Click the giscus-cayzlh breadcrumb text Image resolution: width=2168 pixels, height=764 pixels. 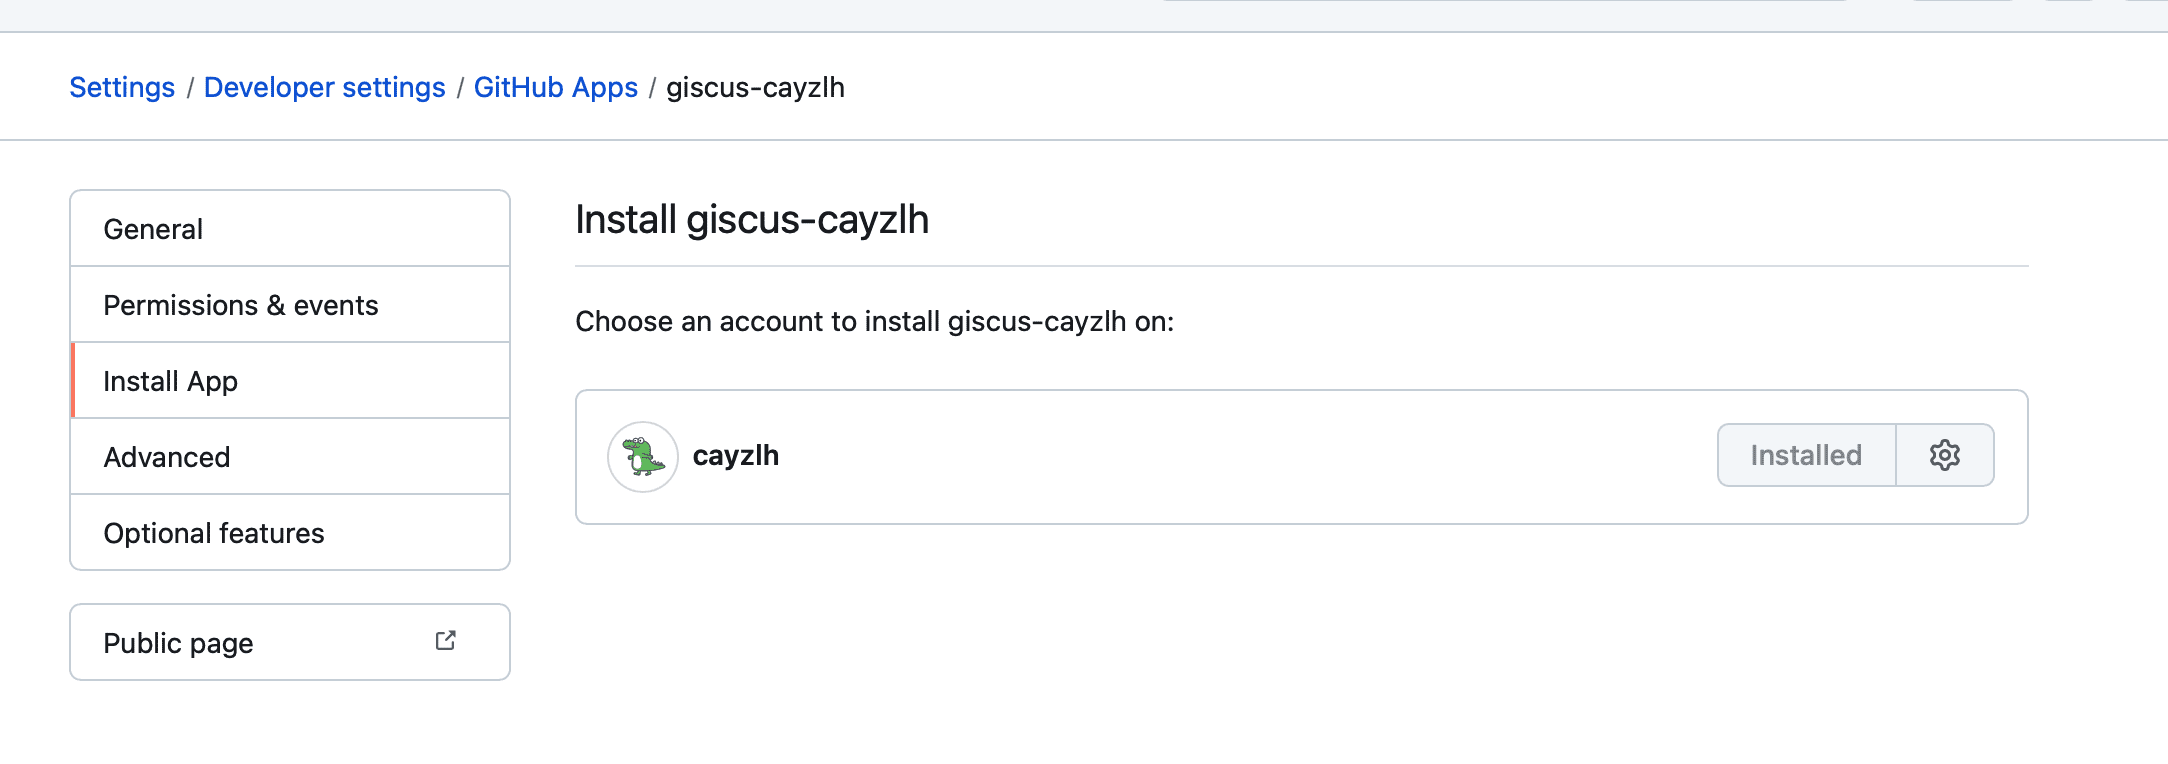click(755, 88)
